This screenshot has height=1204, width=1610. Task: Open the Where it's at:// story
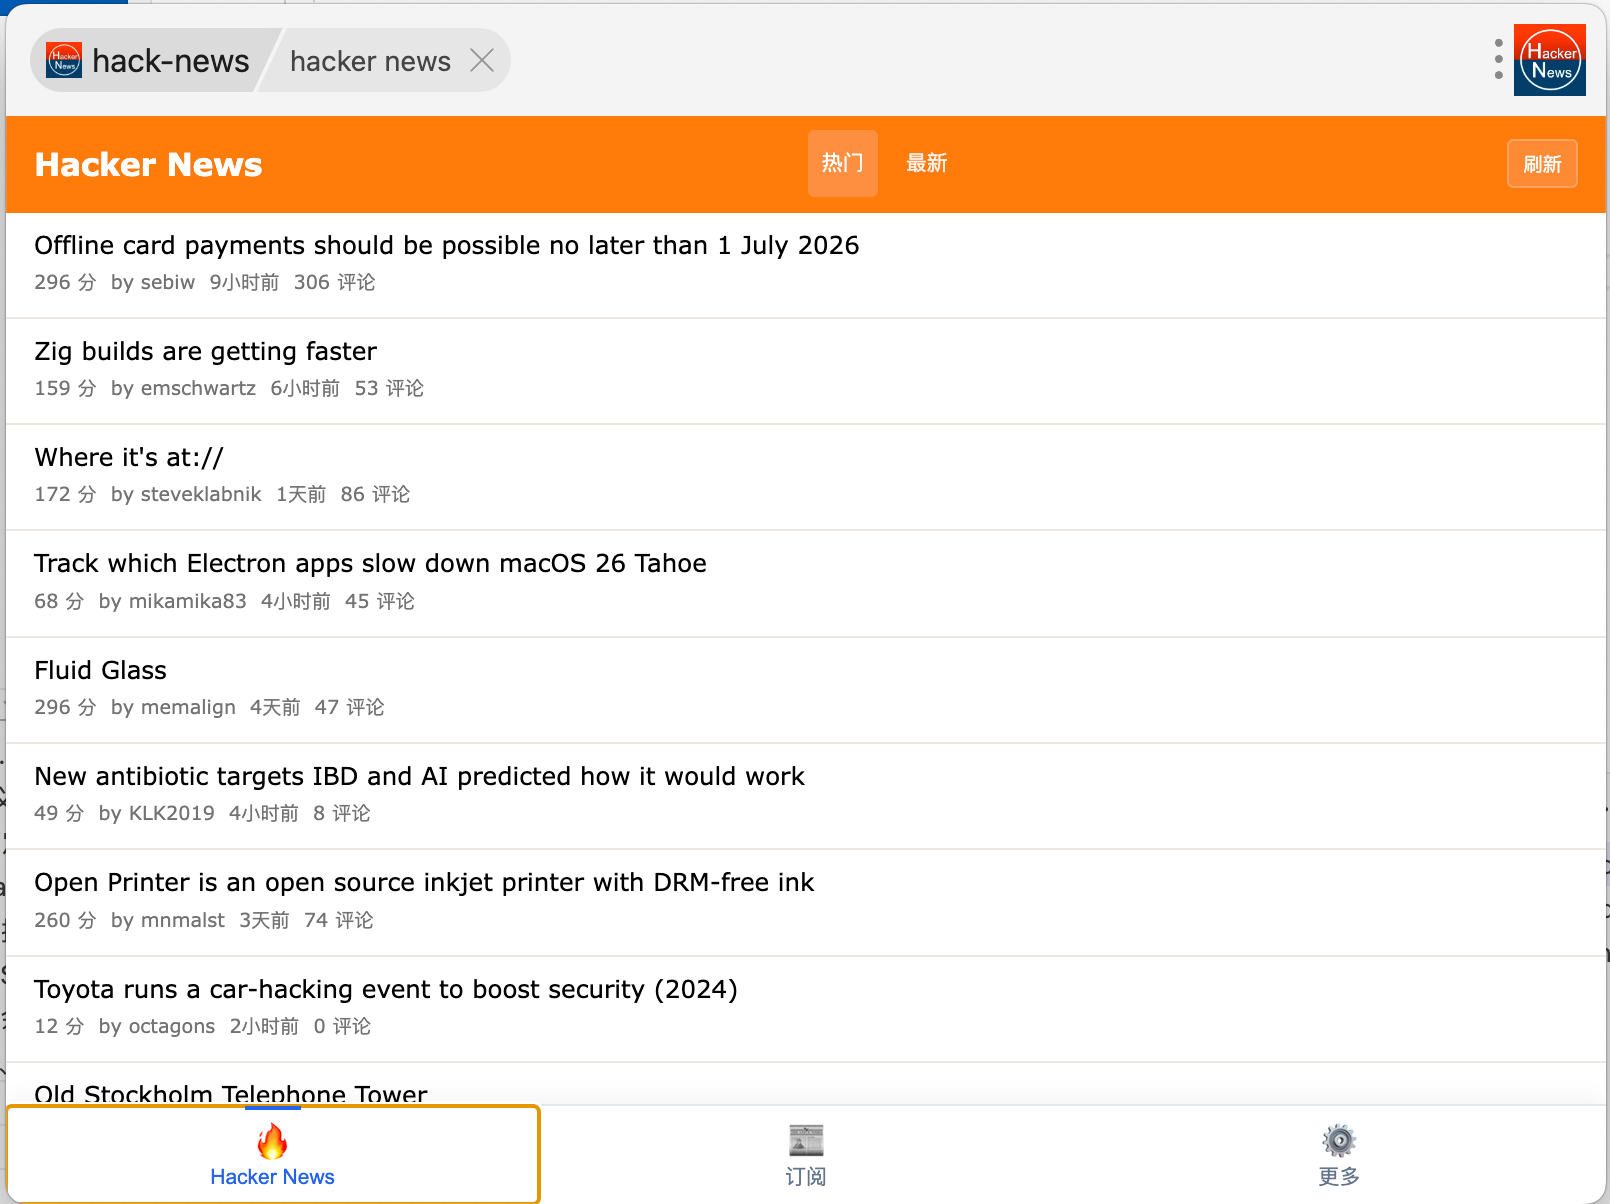(129, 458)
